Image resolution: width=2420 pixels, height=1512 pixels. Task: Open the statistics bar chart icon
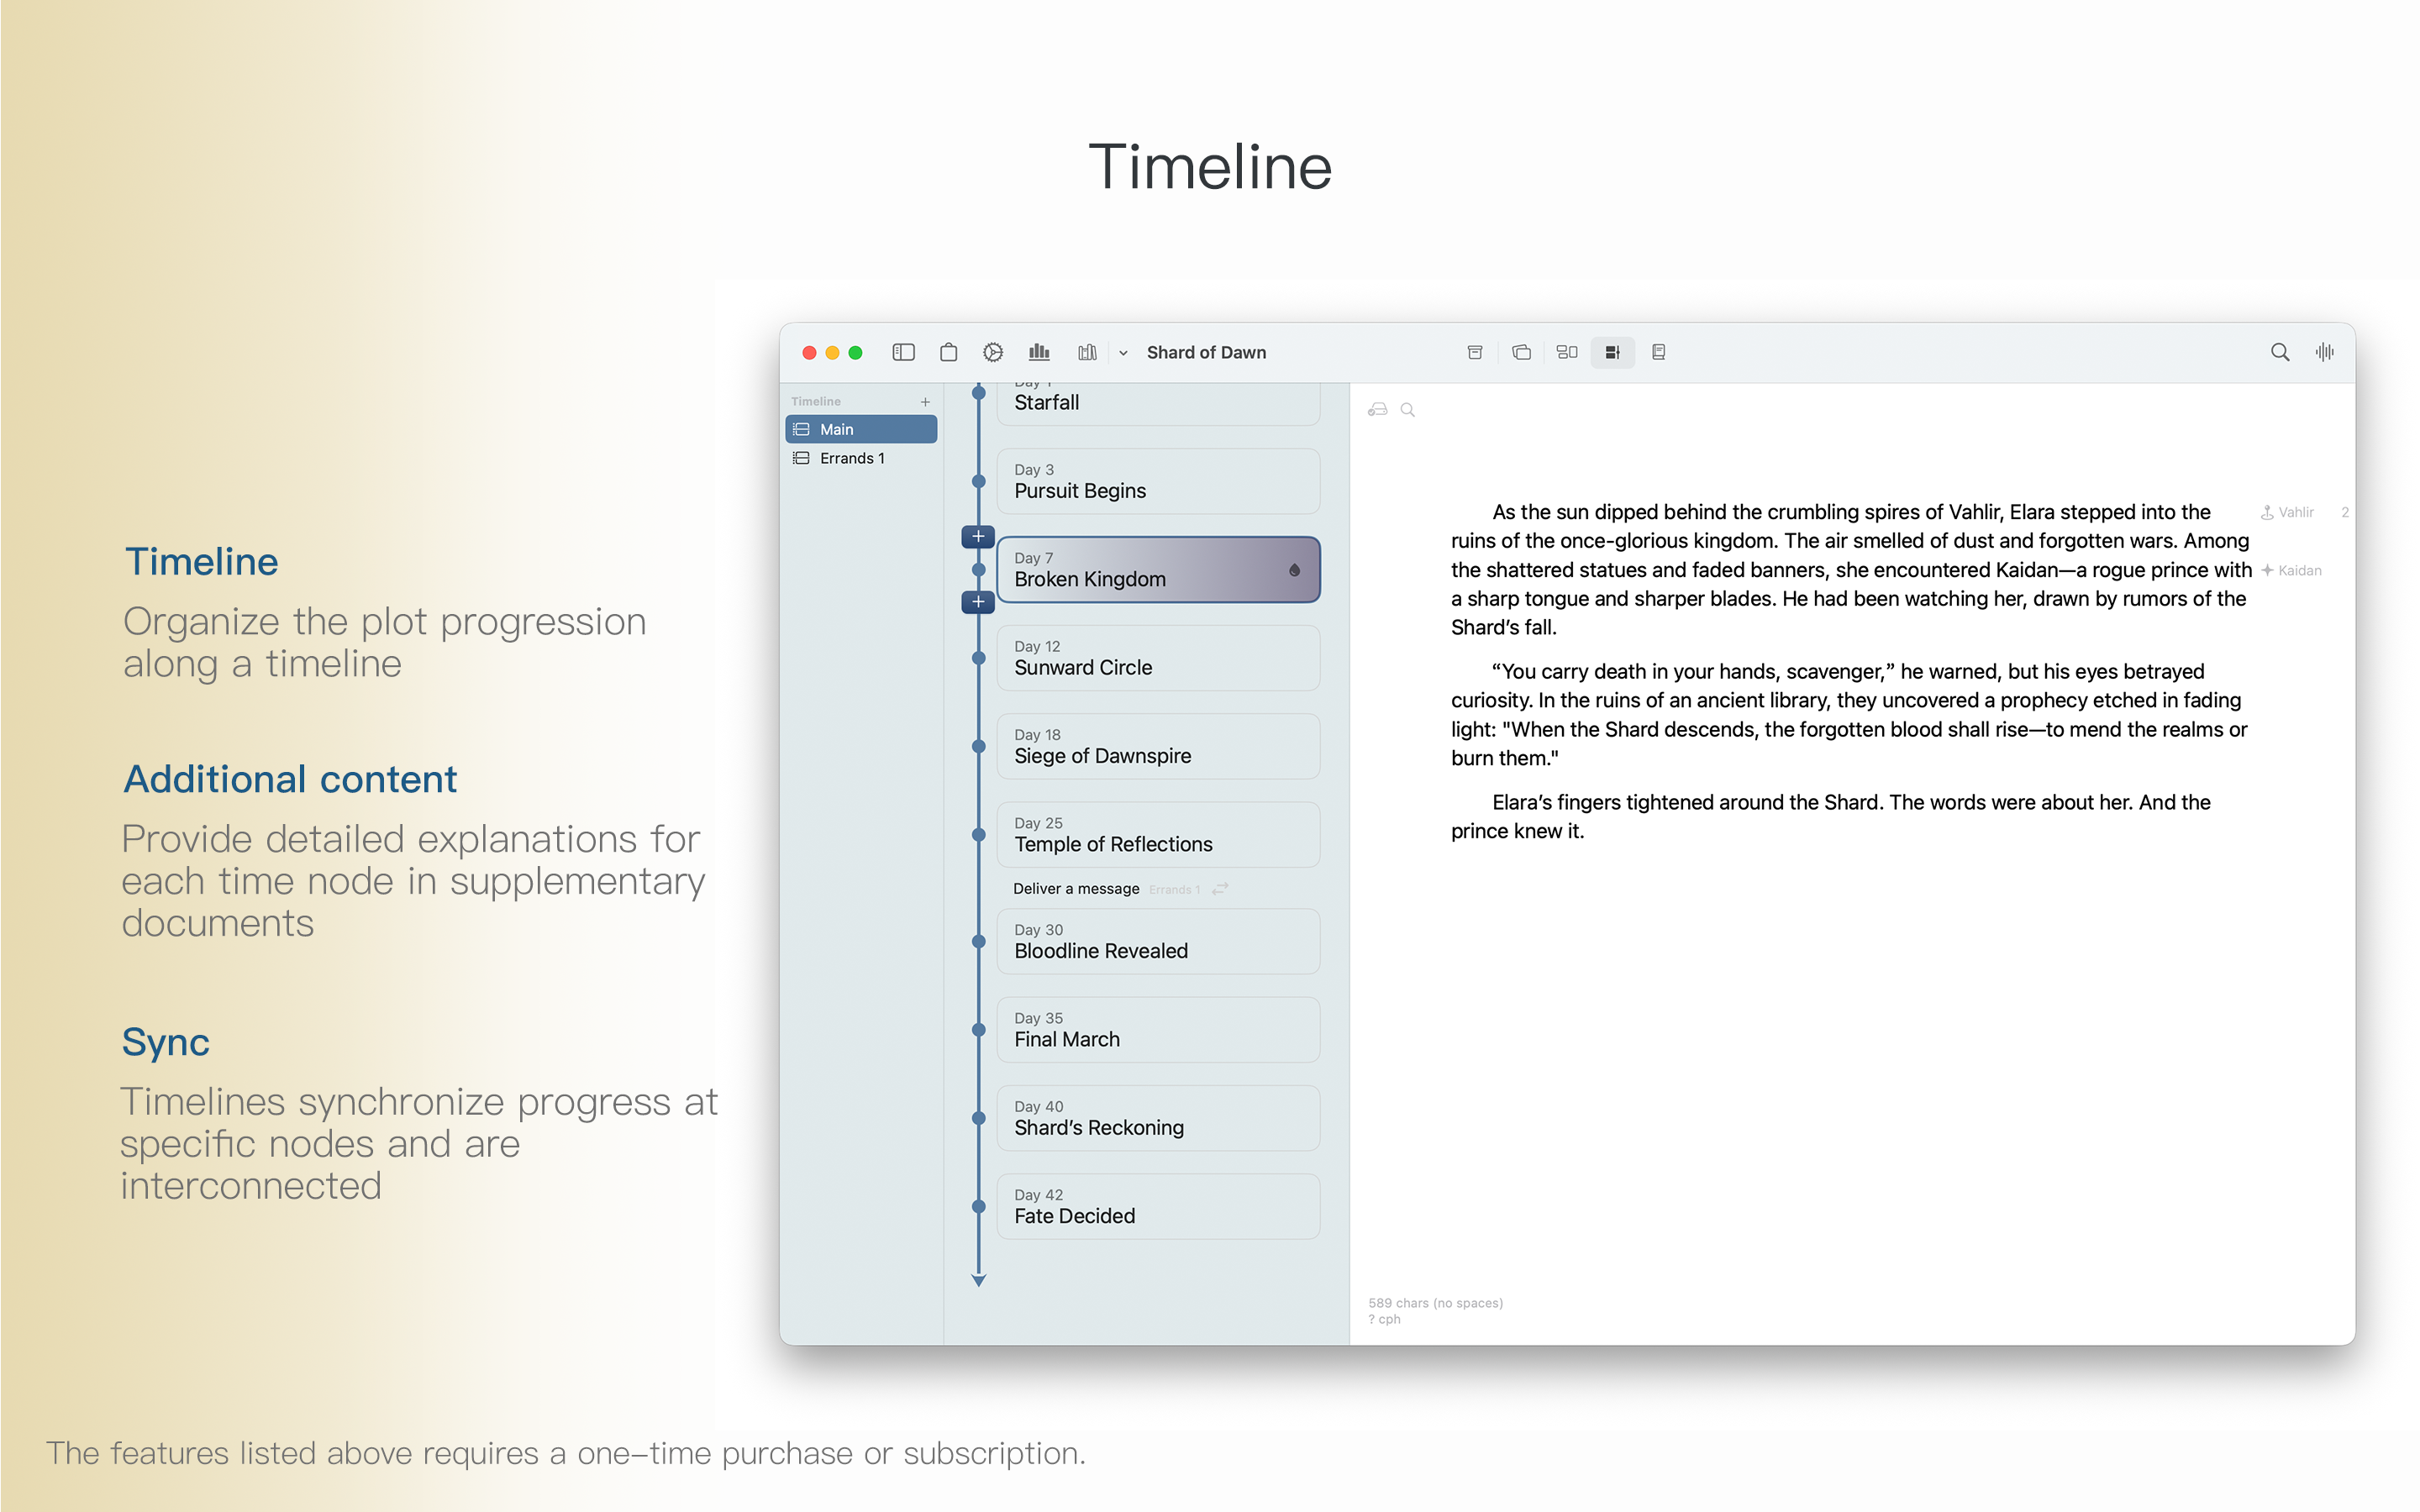pyautogui.click(x=1039, y=352)
